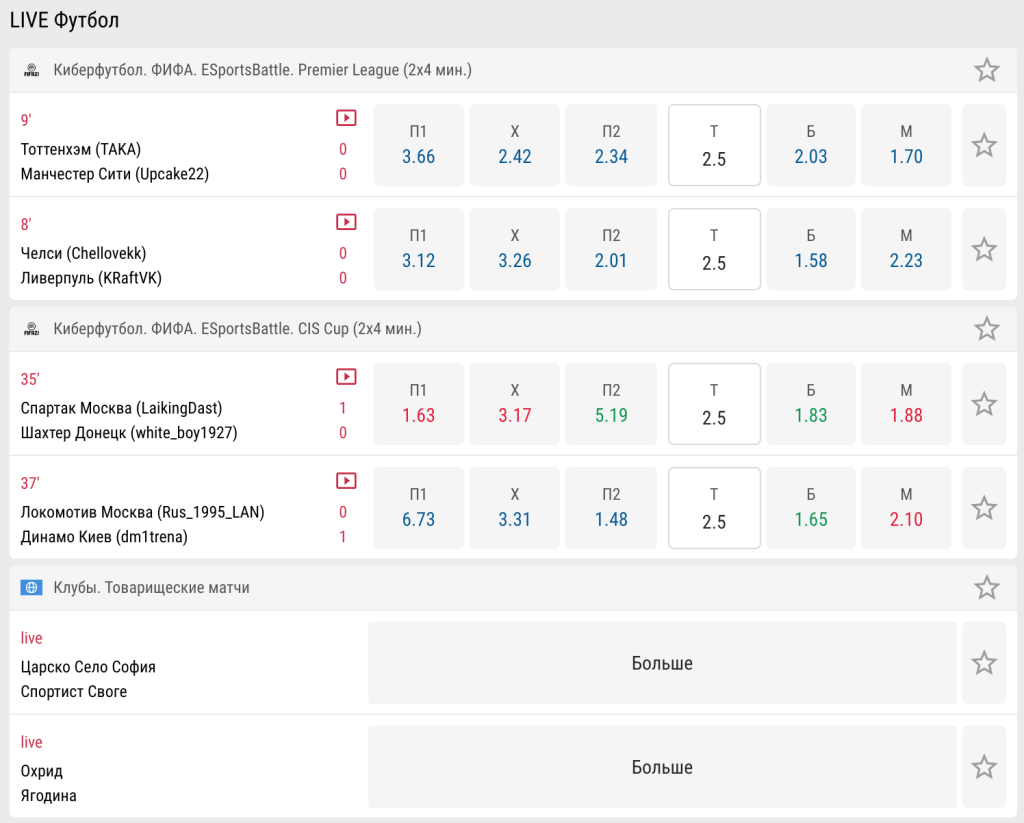Open total selector 2.5 for Tottenham match
The height and width of the screenshot is (823, 1024).
(x=714, y=146)
